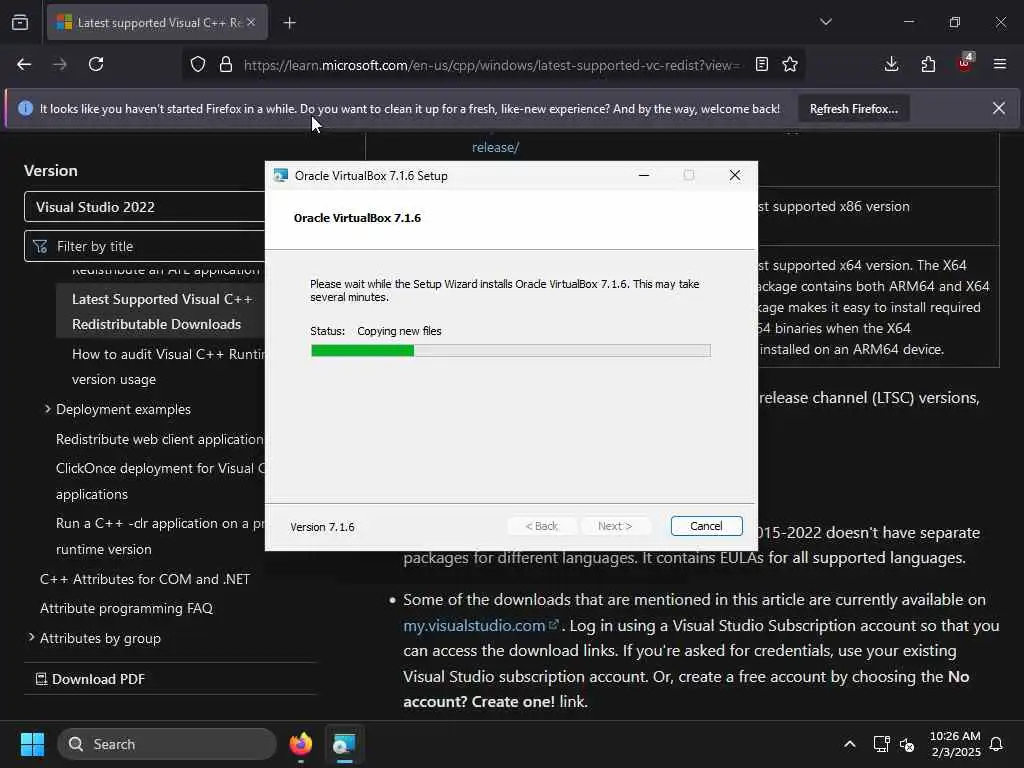Image resolution: width=1024 pixels, height=768 pixels.
Task: Open C++ Attributes for COM and .NET
Action: pyautogui.click(x=145, y=579)
